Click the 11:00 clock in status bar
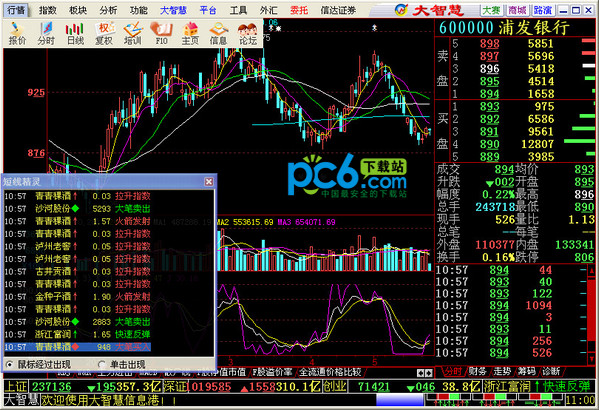 [580, 400]
